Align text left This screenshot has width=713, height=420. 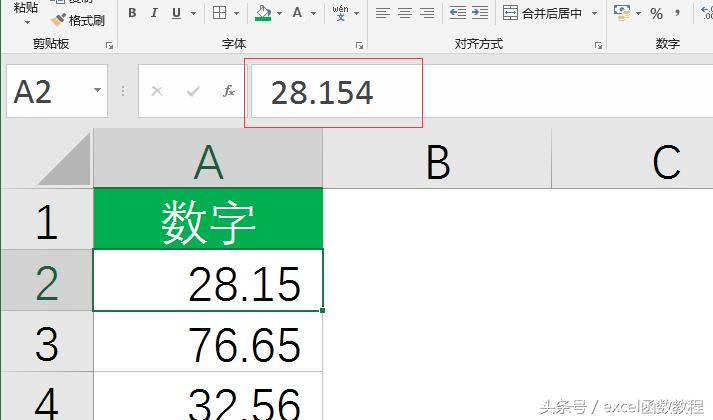[383, 13]
